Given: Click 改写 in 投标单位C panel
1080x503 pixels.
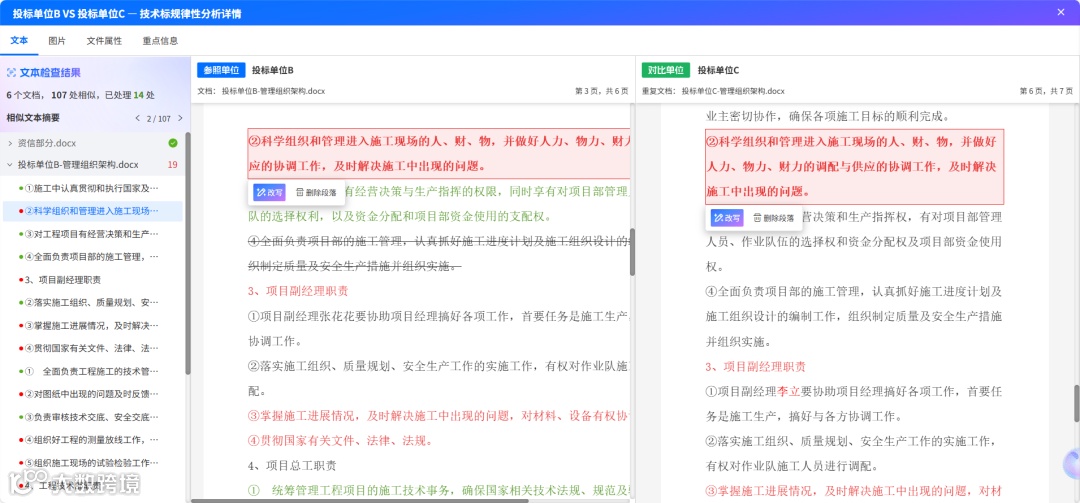Looking at the screenshot, I should coord(727,218).
